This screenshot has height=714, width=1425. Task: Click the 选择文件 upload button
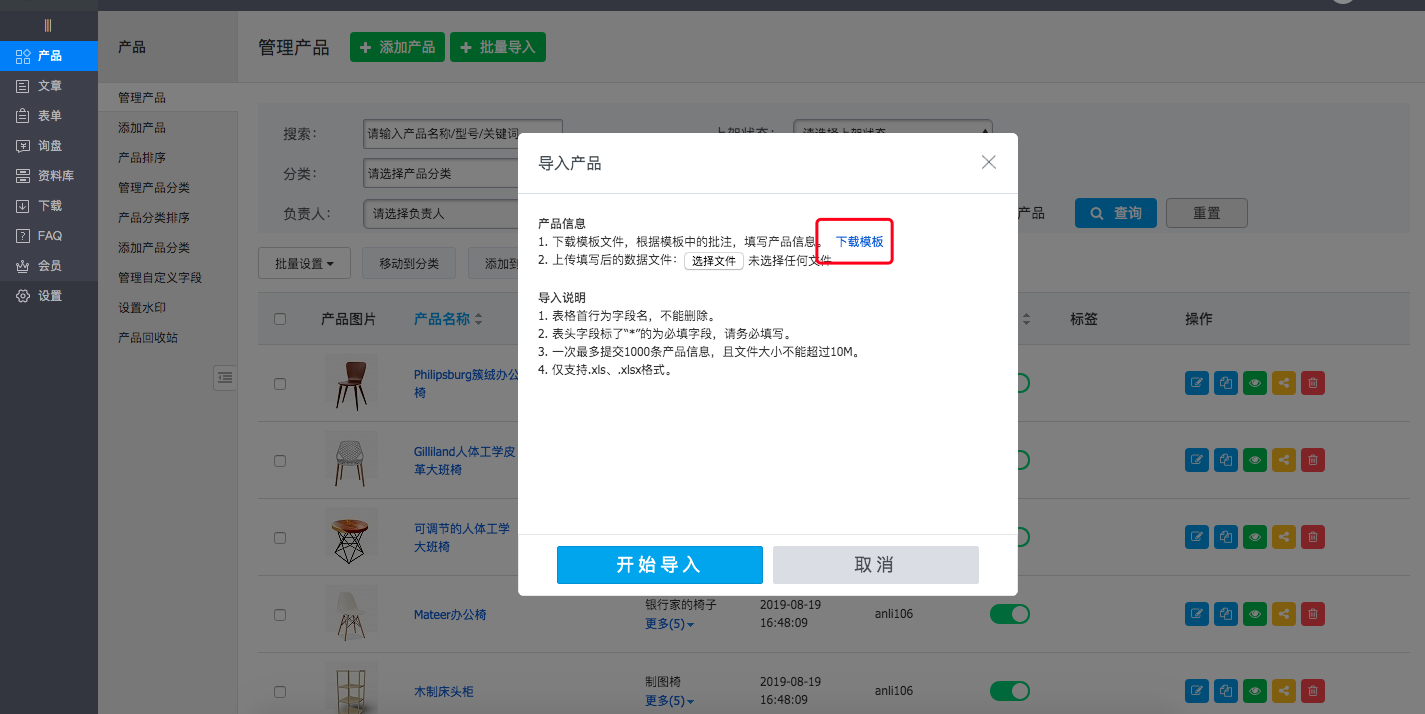point(714,261)
